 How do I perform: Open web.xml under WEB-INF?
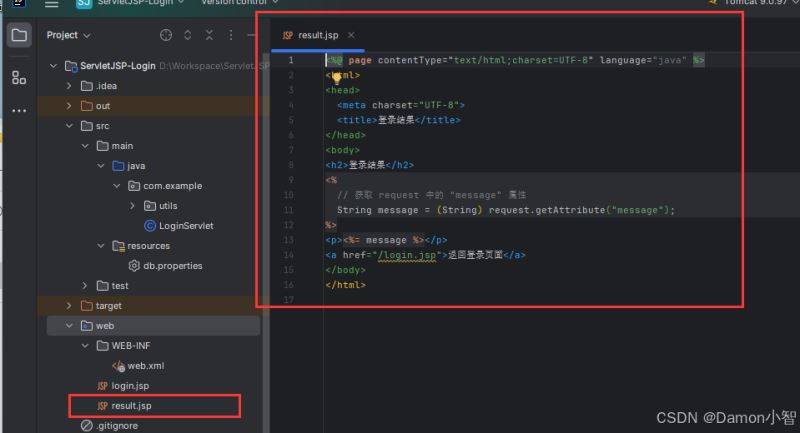click(x=145, y=366)
